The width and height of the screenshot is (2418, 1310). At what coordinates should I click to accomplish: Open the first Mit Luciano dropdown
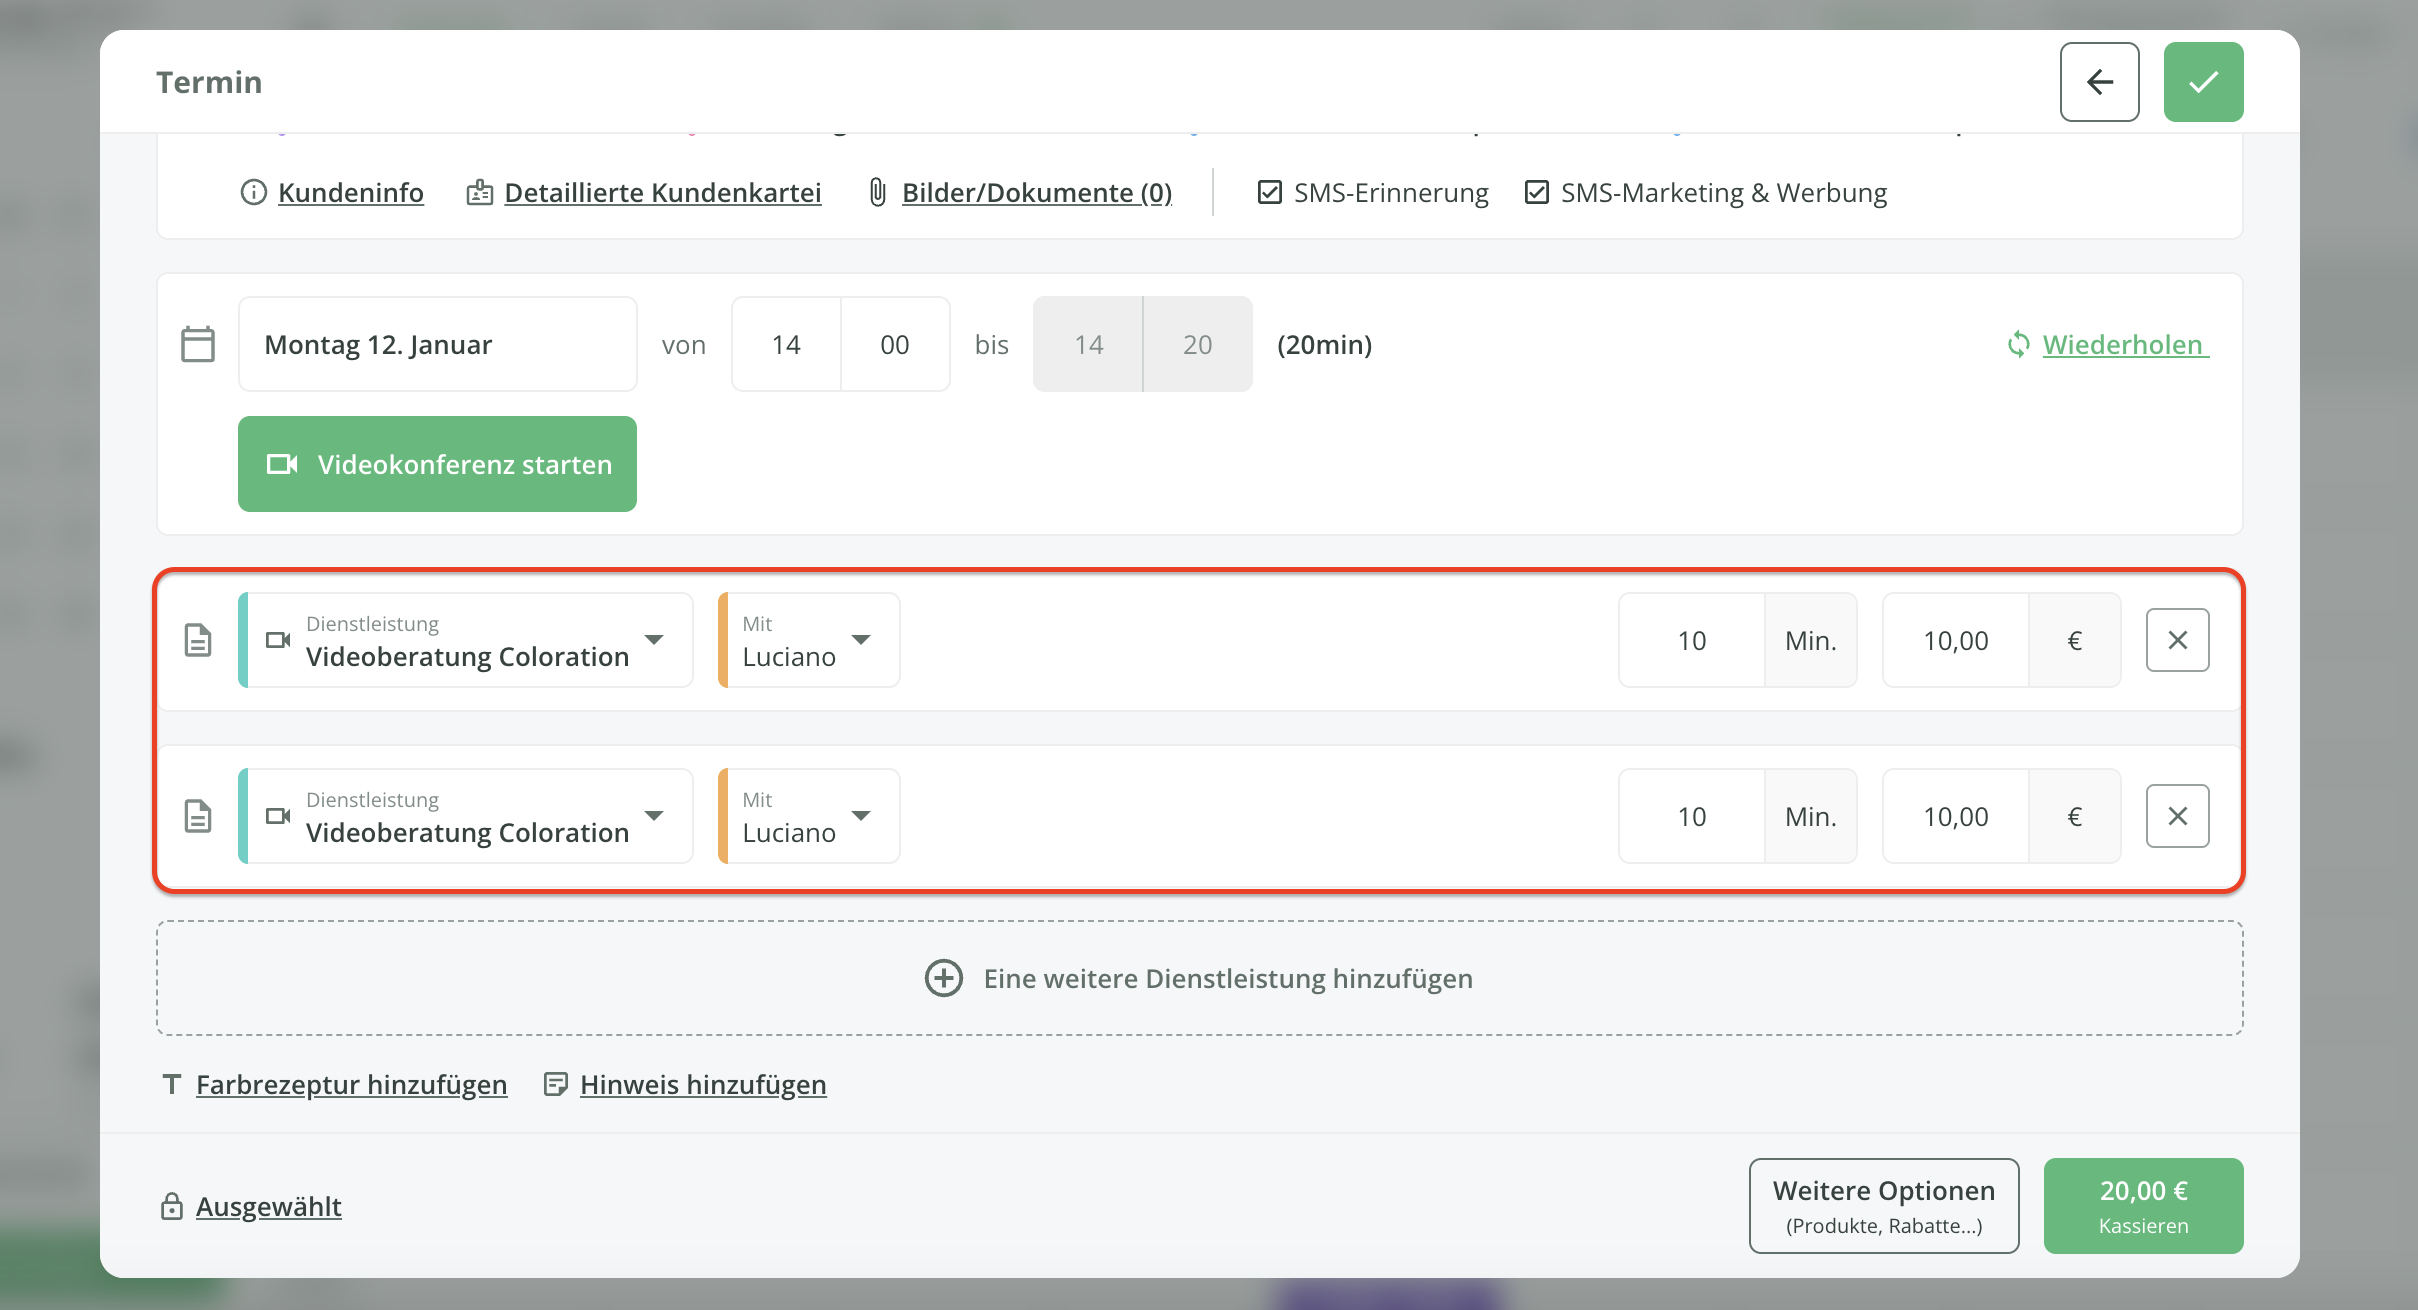pyautogui.click(x=860, y=640)
